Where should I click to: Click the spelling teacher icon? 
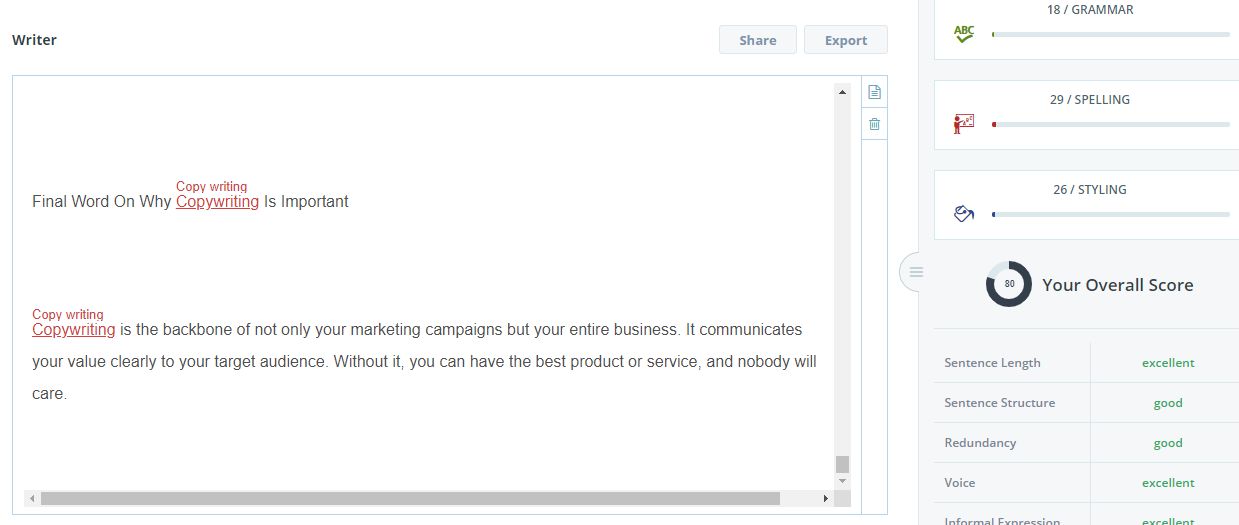(x=963, y=124)
